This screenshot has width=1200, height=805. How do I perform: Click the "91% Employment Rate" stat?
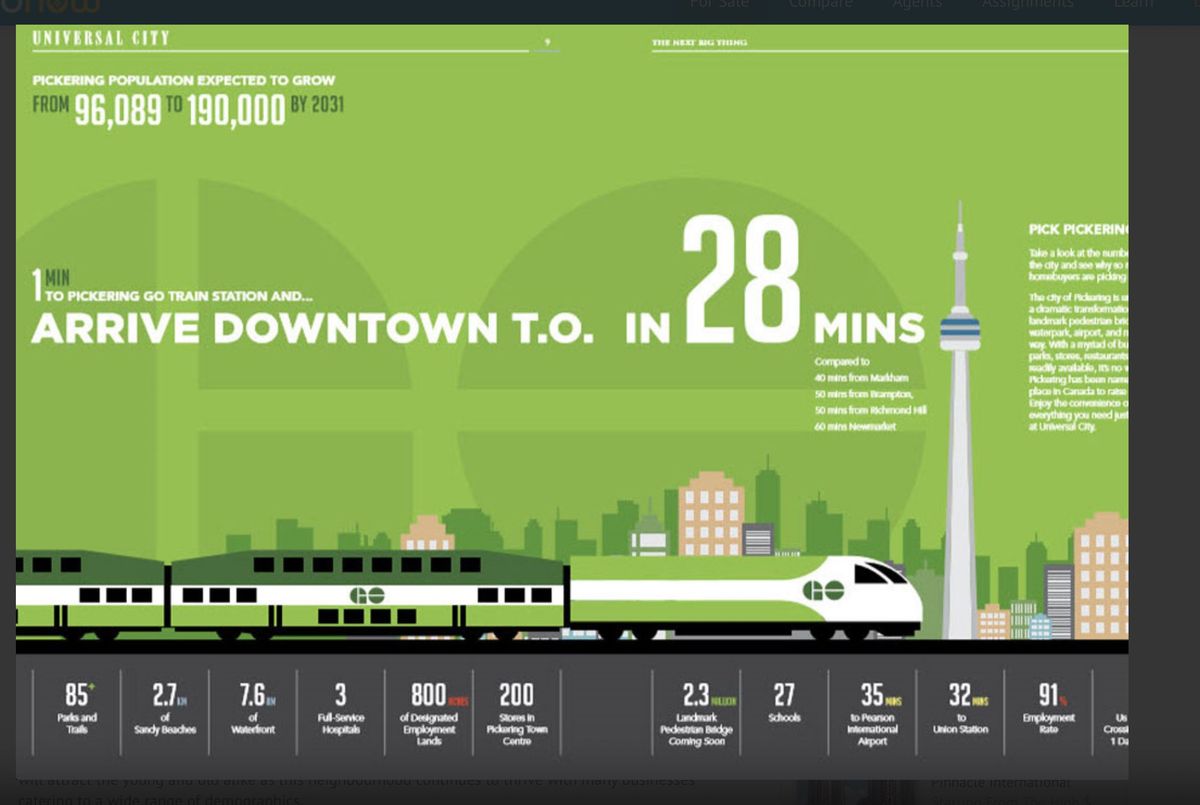pyautogui.click(x=1048, y=709)
